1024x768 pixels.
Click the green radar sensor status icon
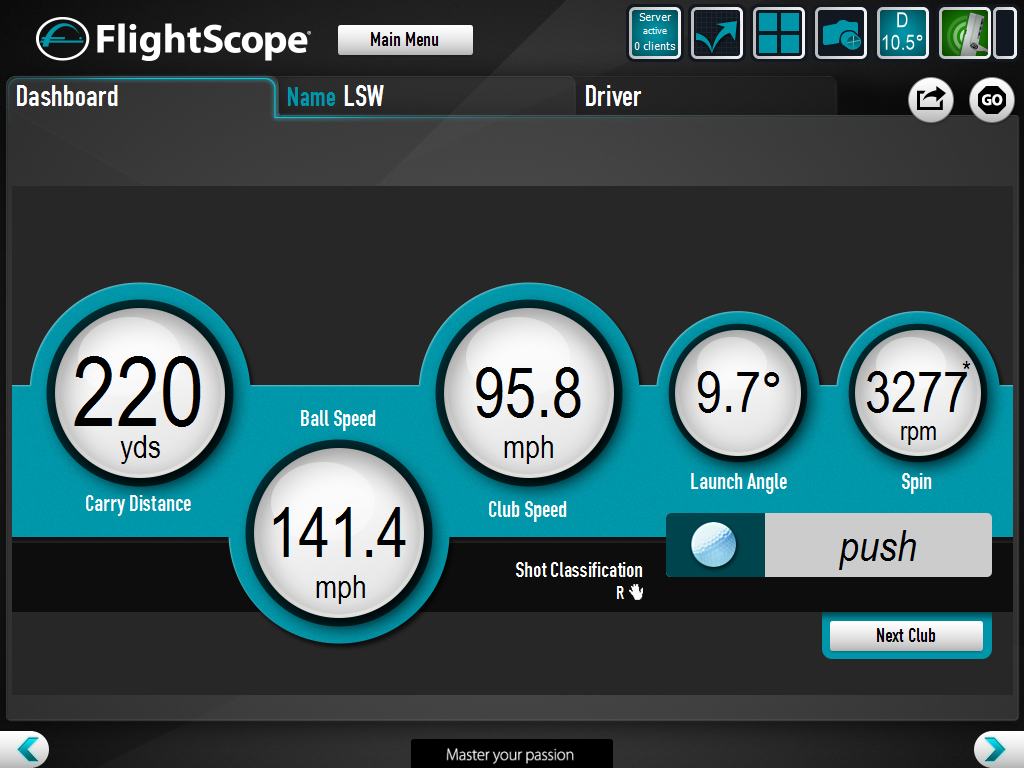point(964,33)
